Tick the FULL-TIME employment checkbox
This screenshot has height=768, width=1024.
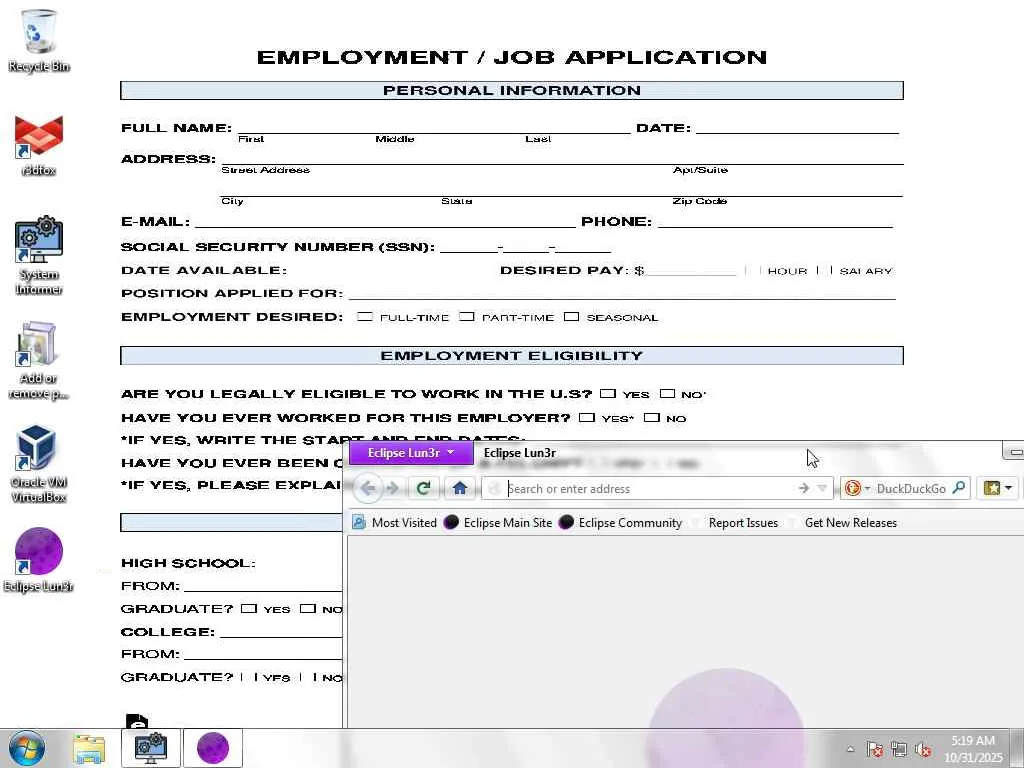coord(365,317)
